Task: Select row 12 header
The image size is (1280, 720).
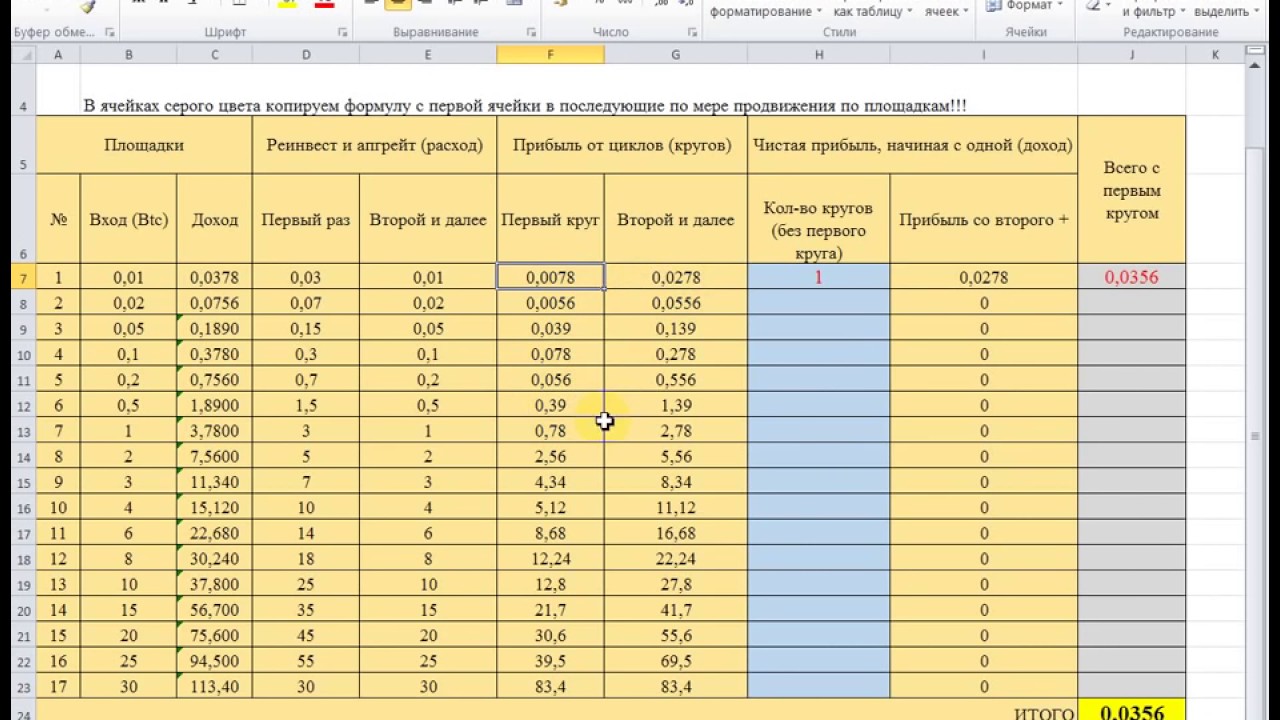Action: coord(23,406)
